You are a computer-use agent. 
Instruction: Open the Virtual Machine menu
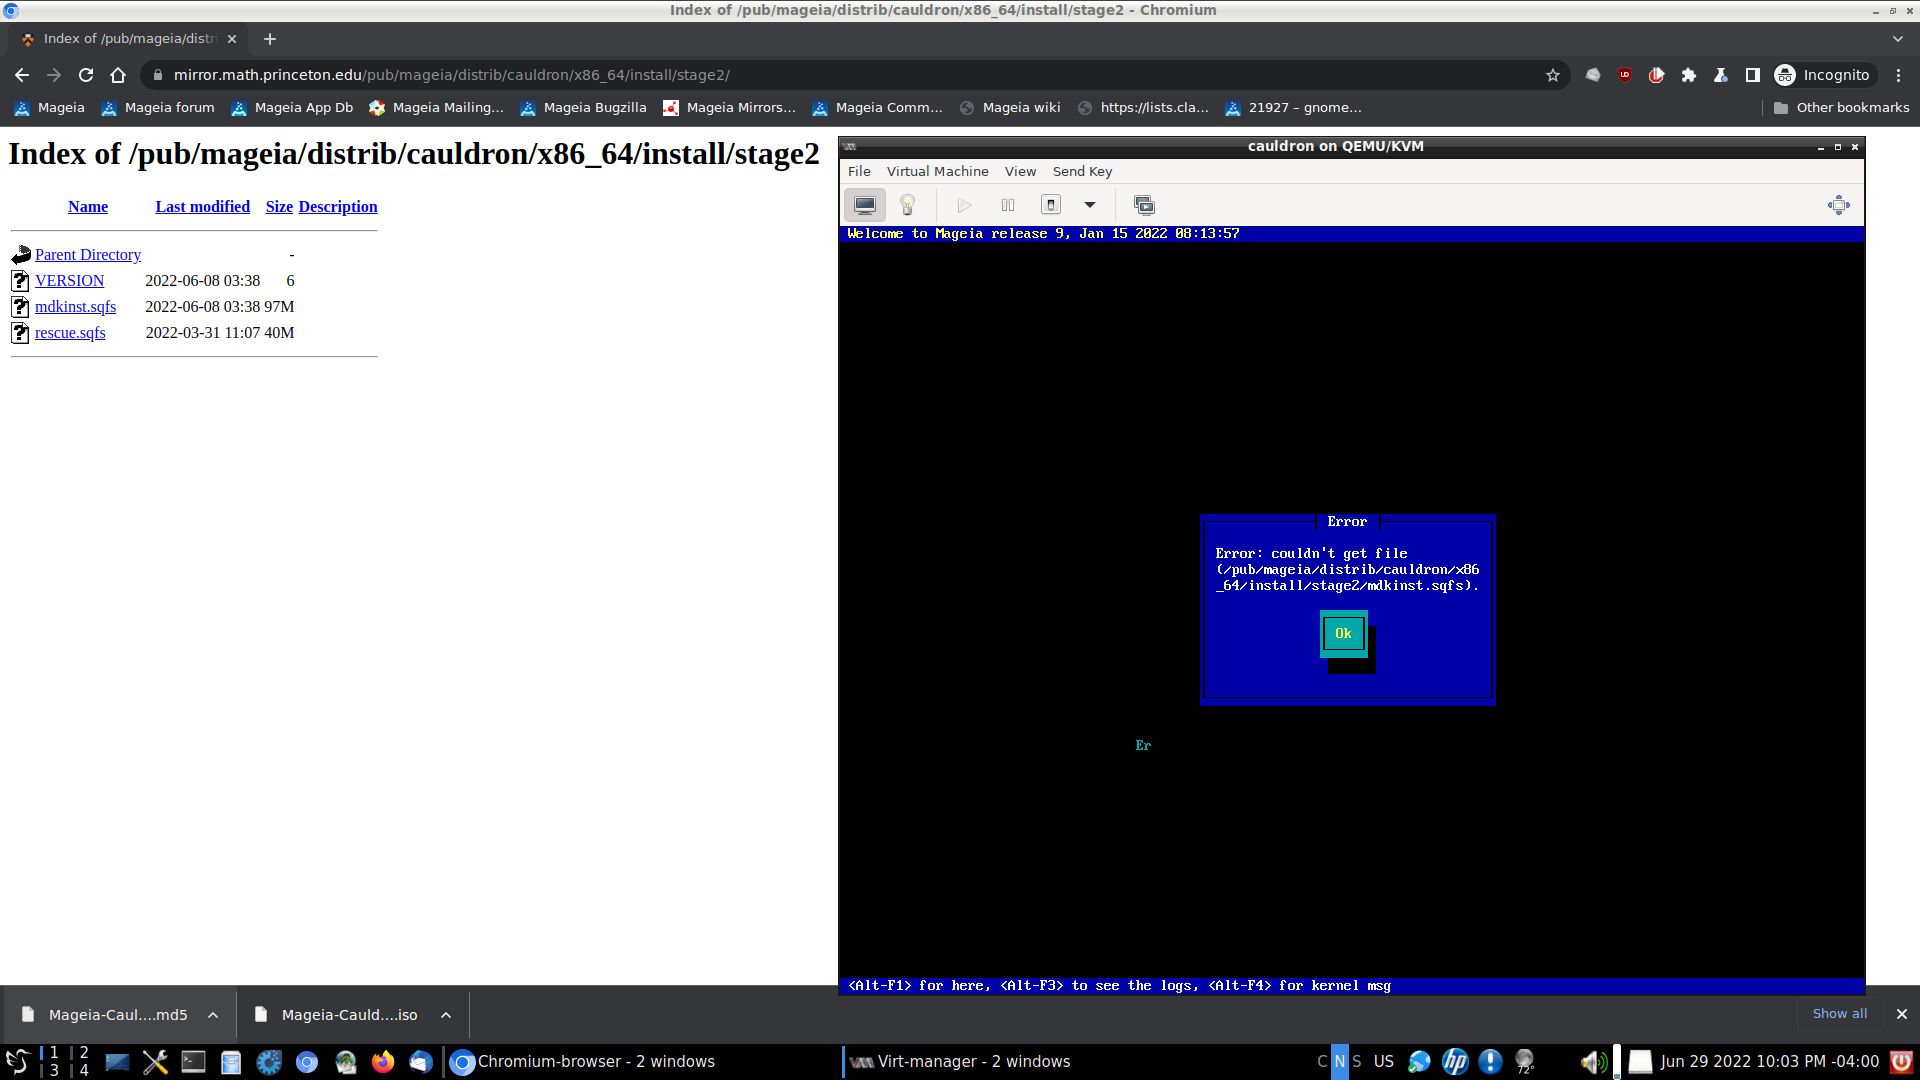[x=937, y=172]
